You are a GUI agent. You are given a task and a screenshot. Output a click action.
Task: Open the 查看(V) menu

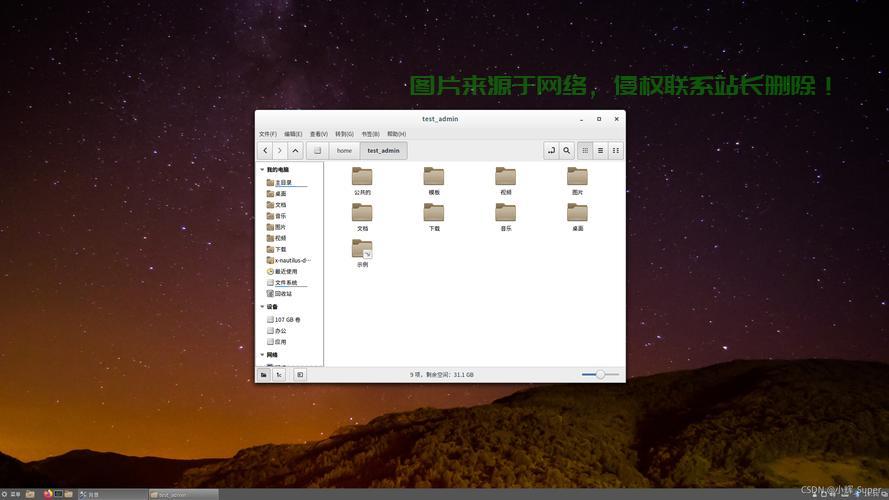(x=318, y=134)
